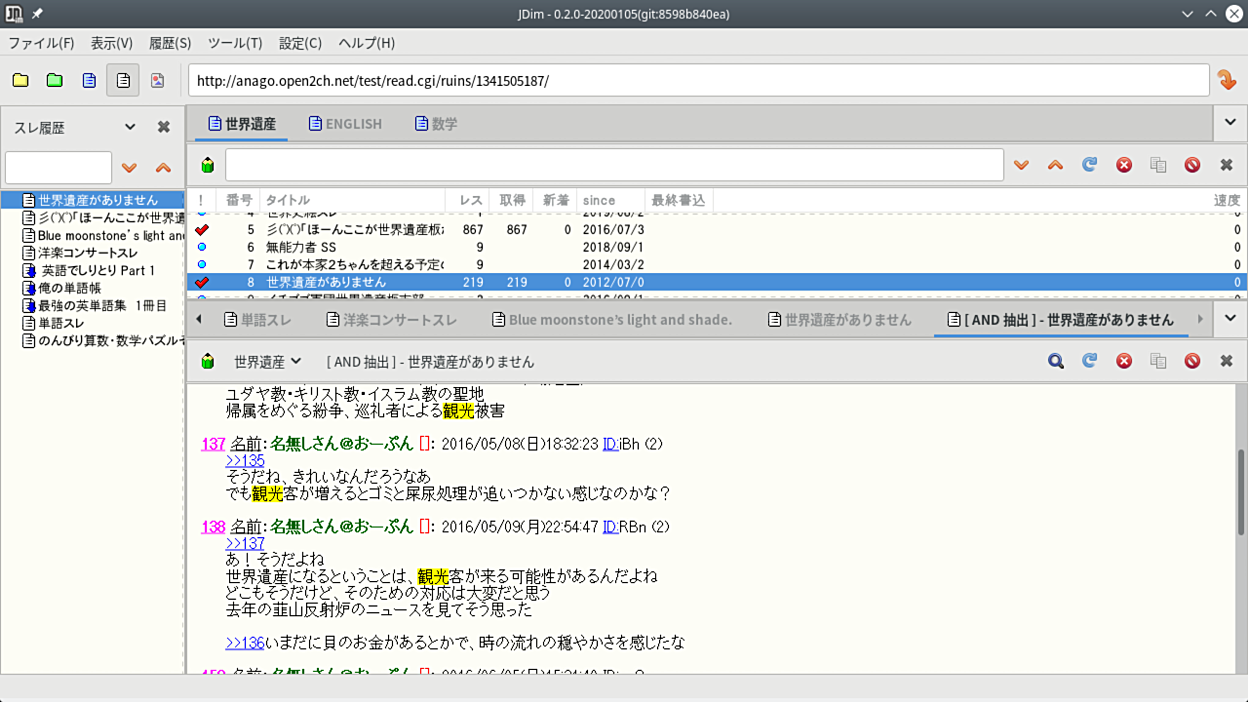Toggle the blue thread list view button
This screenshot has width=1248, height=702.
pos(89,80)
